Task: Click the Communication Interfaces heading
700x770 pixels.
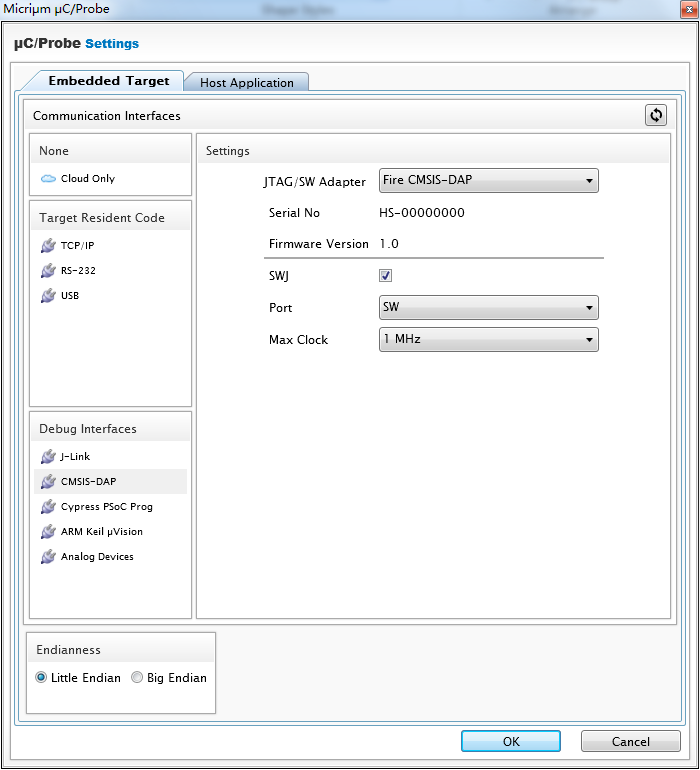Action: (x=107, y=116)
